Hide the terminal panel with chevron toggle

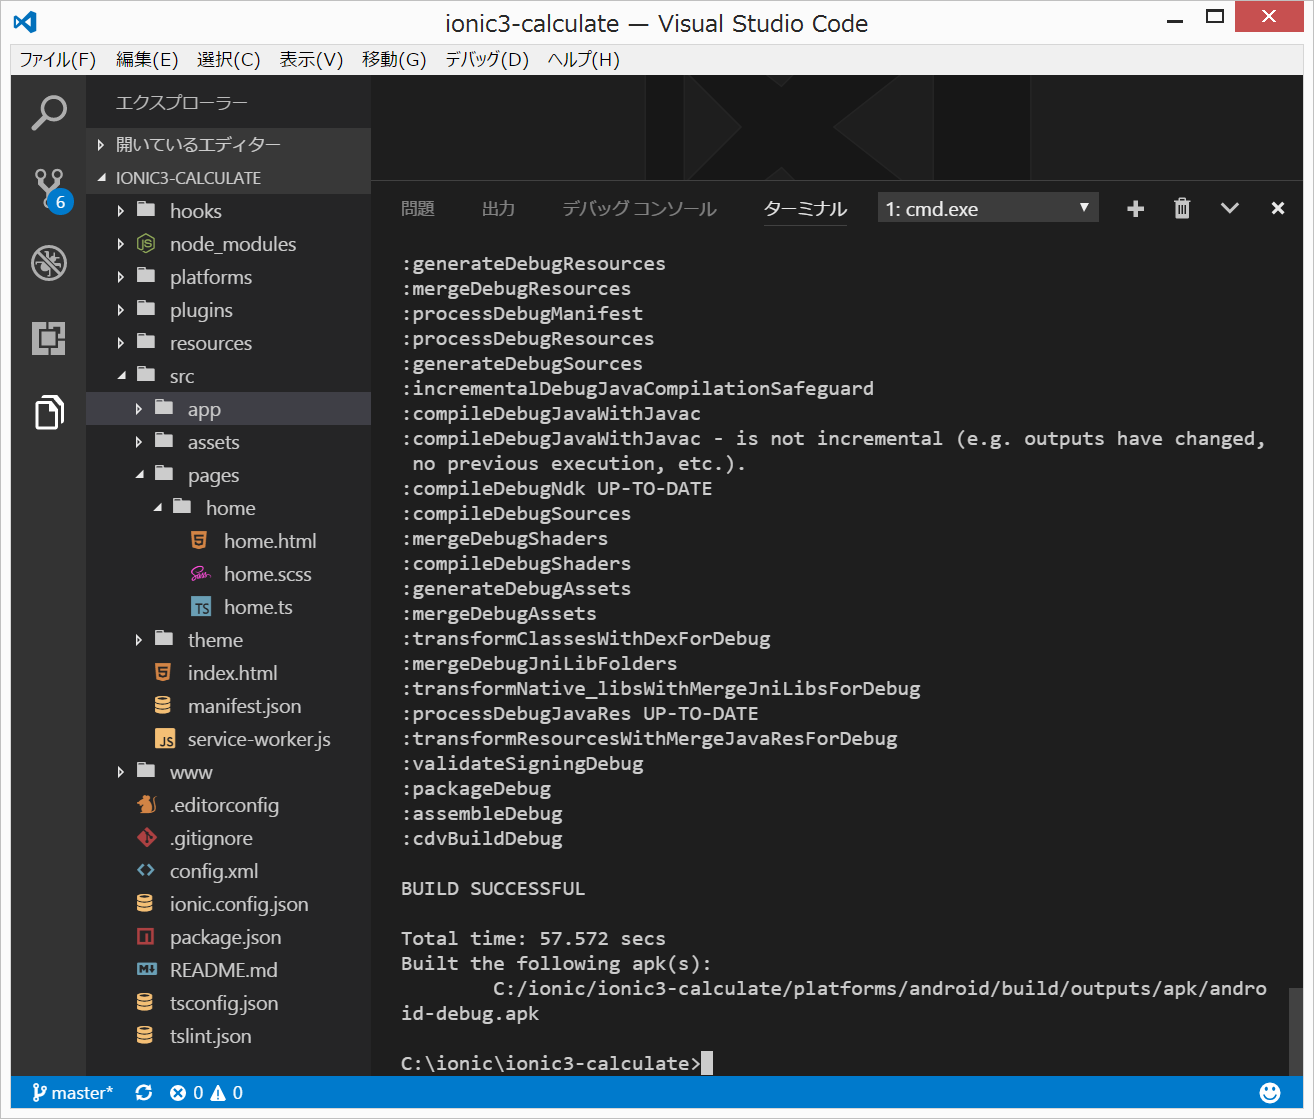(1230, 208)
